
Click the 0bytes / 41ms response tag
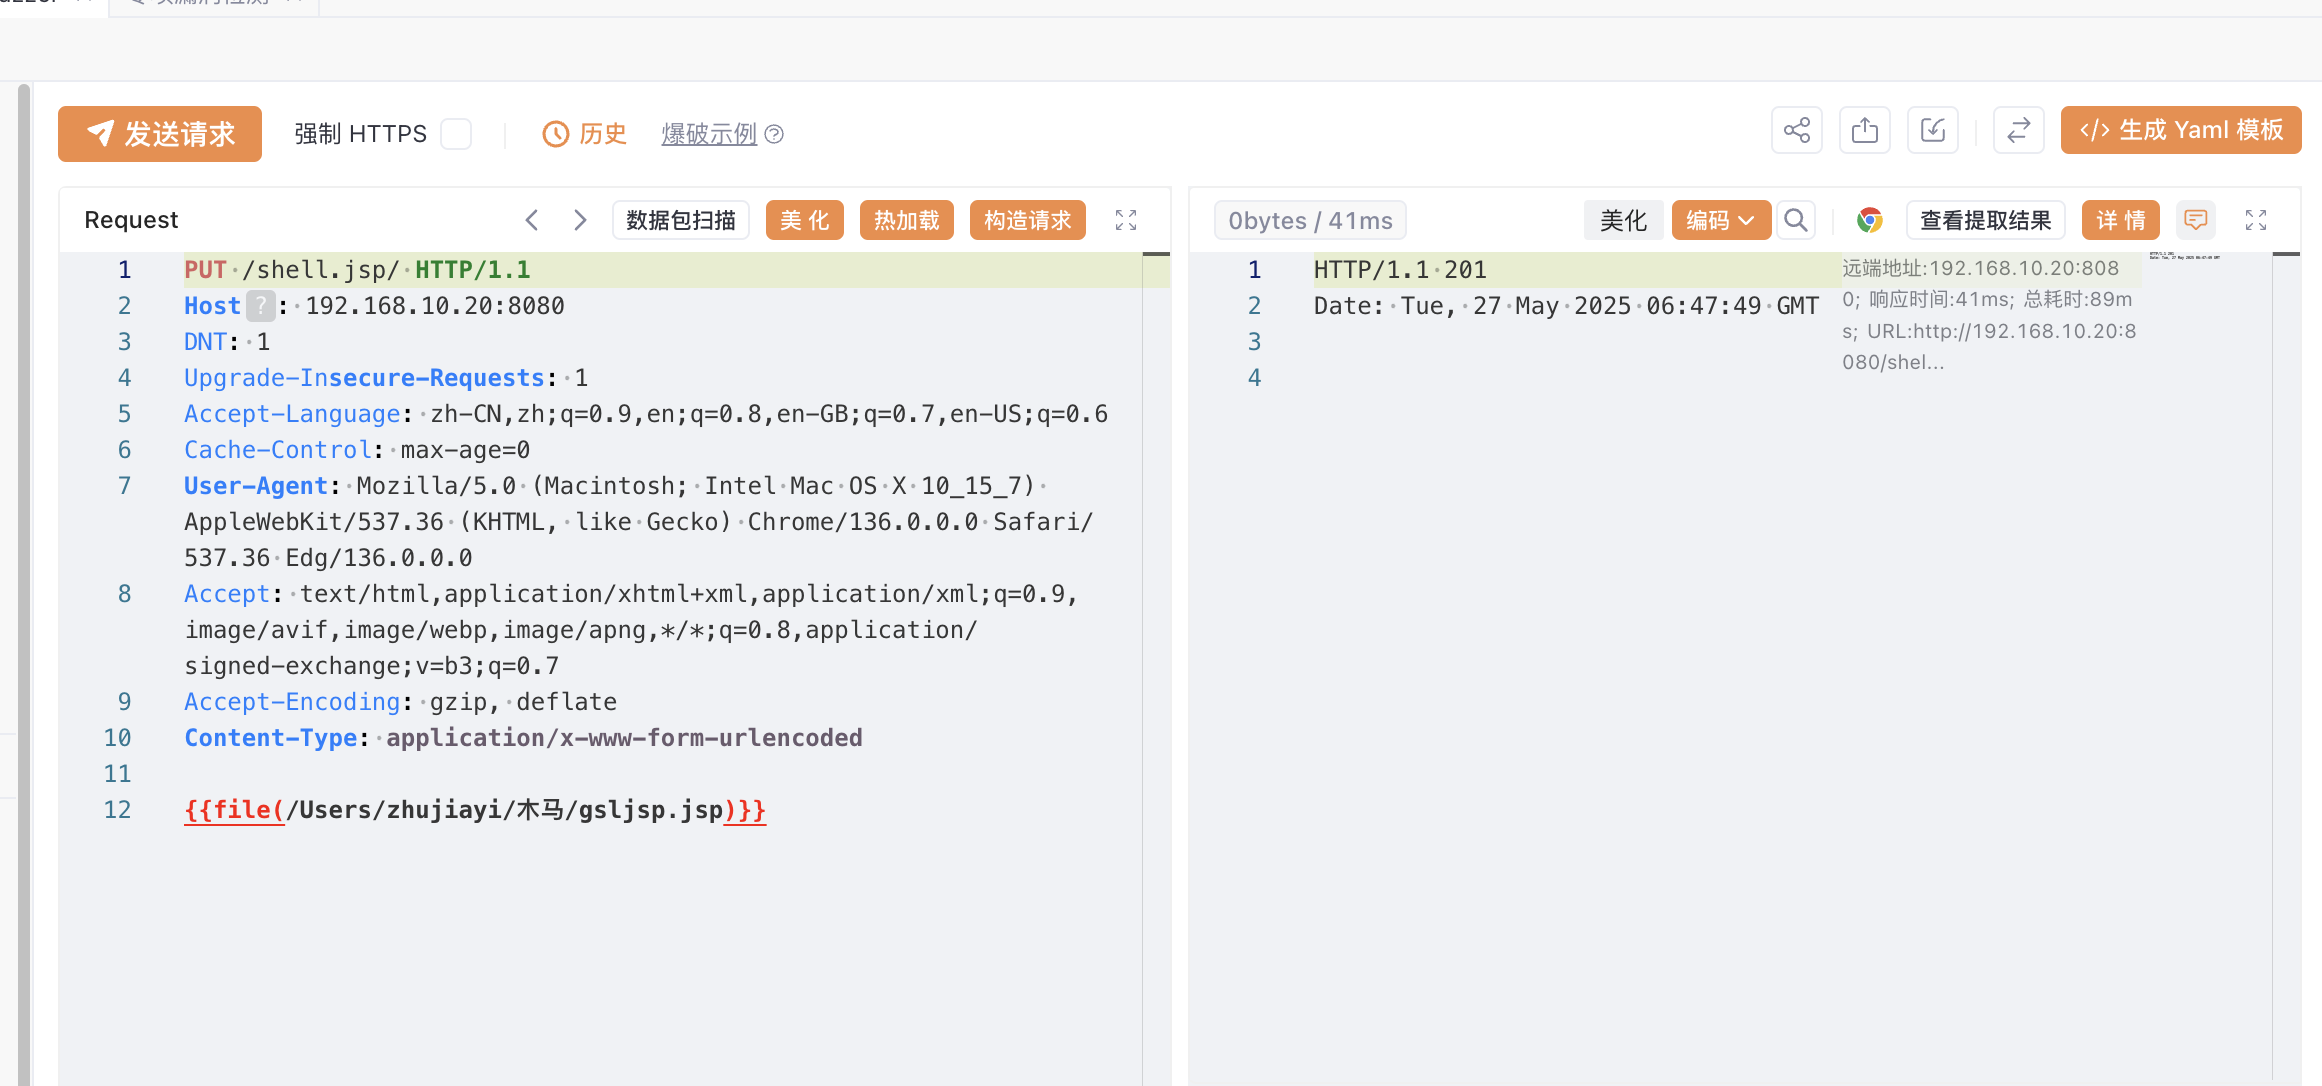tap(1310, 221)
